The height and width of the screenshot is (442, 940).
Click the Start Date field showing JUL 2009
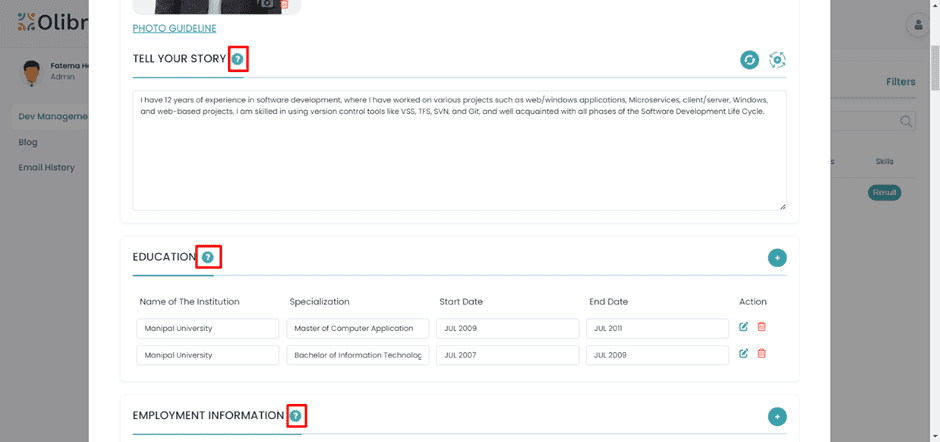coord(507,328)
